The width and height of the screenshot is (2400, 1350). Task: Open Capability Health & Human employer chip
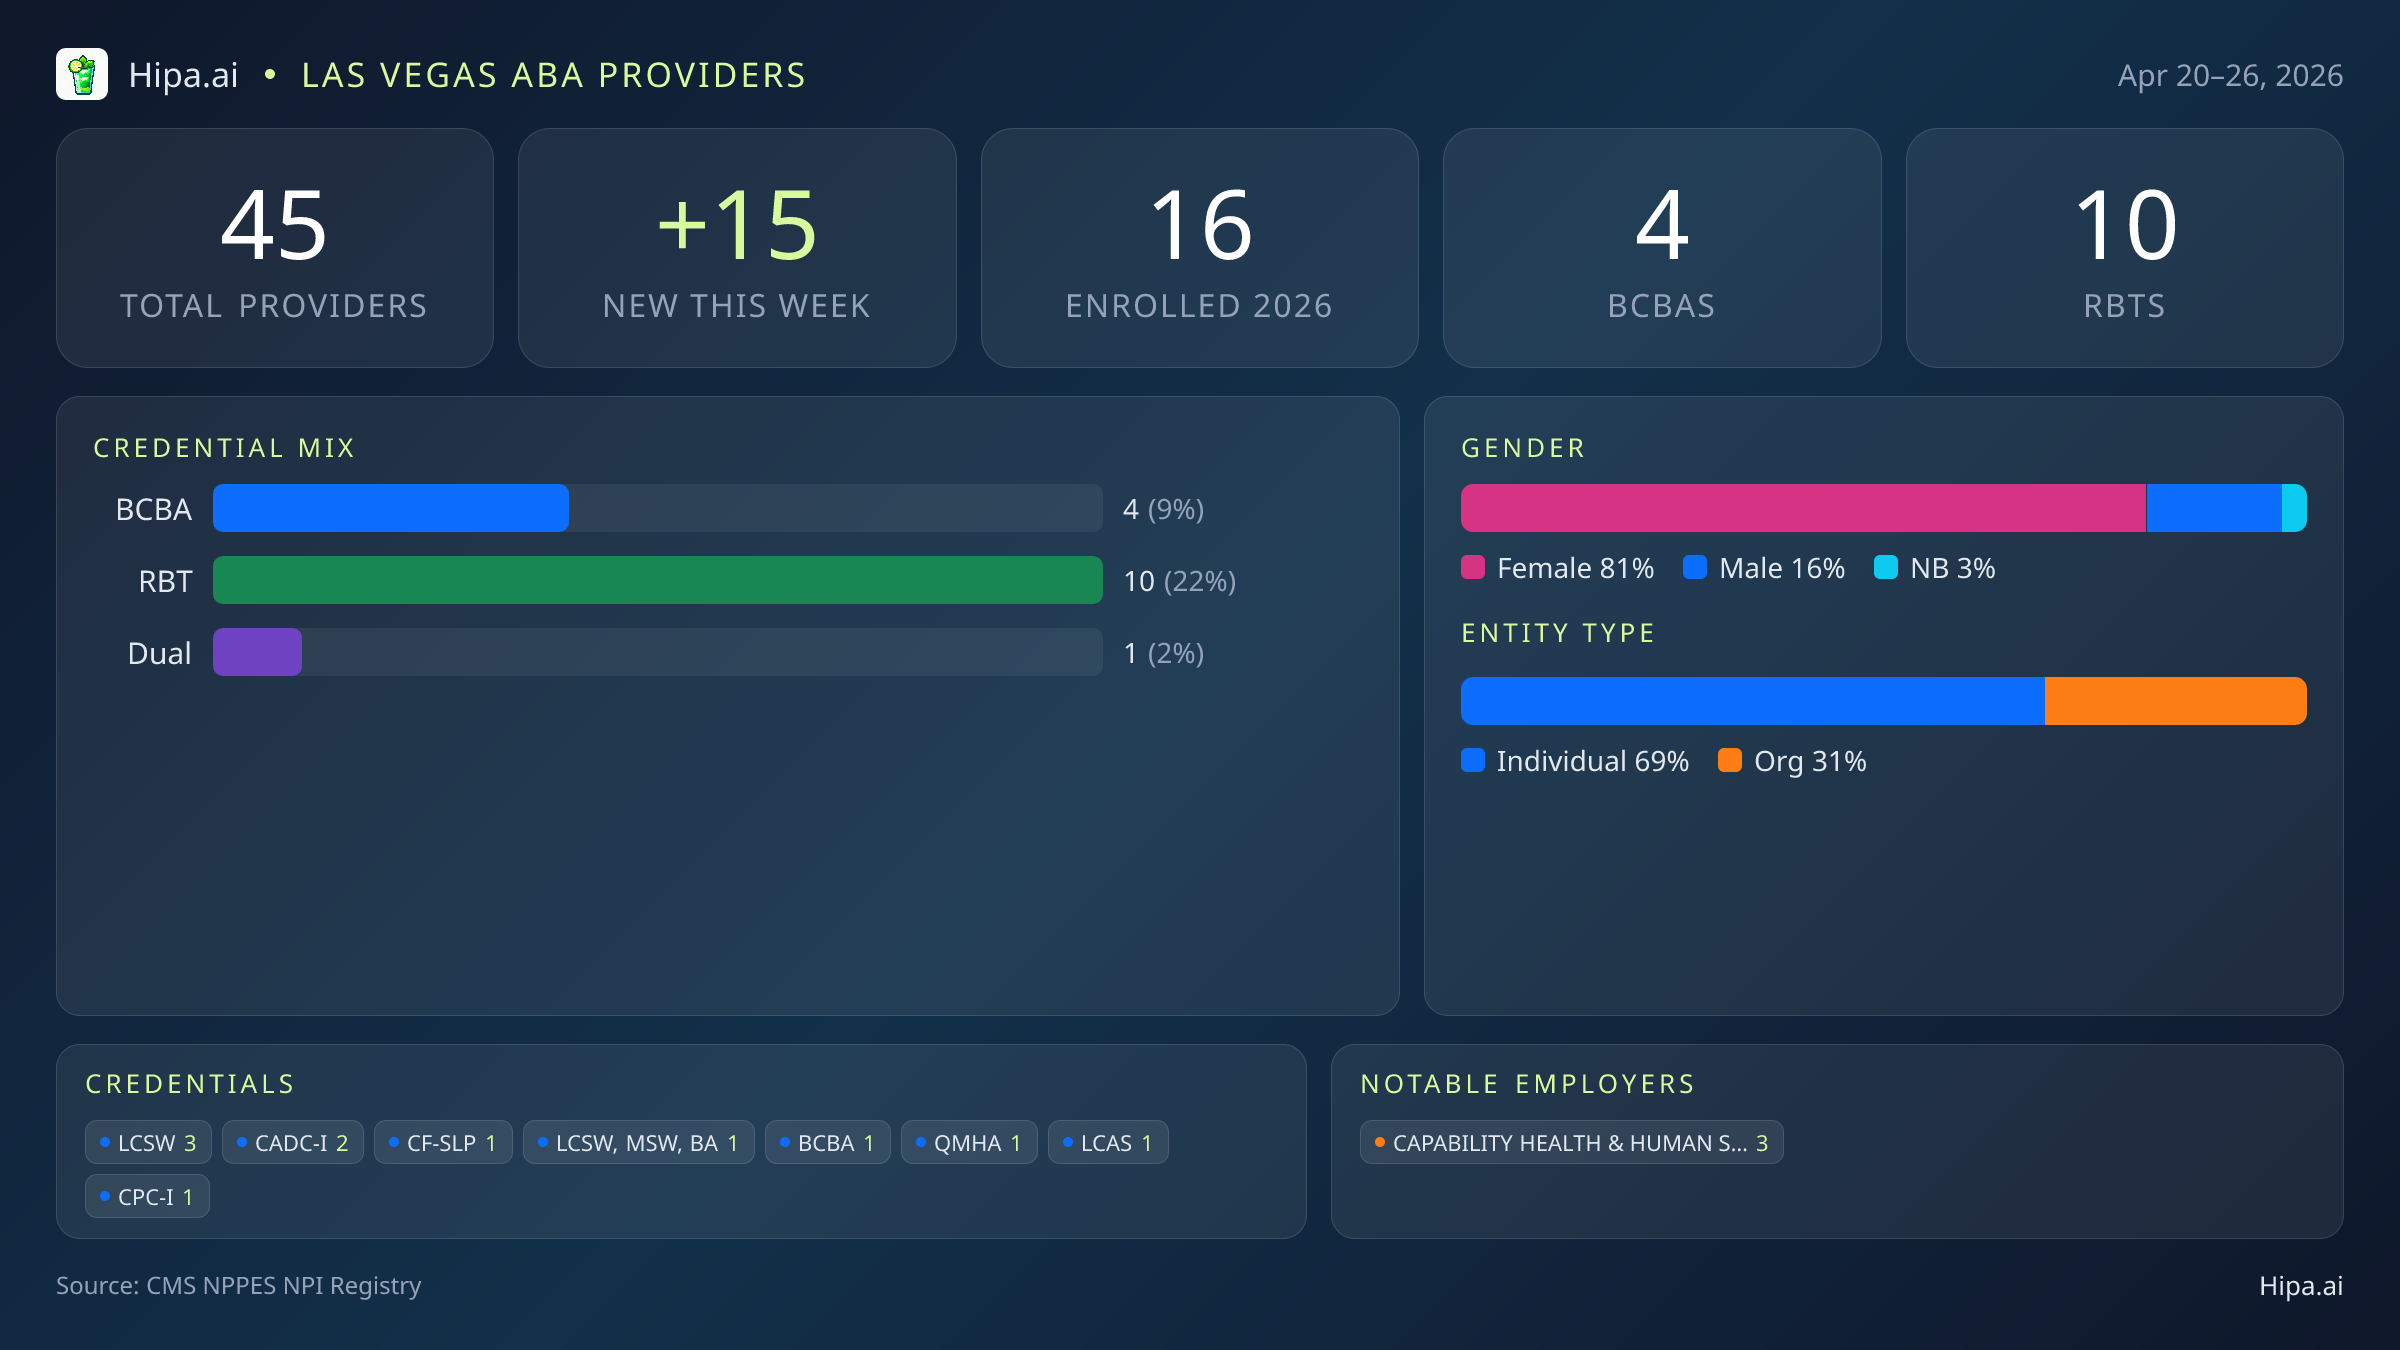click(1571, 1143)
